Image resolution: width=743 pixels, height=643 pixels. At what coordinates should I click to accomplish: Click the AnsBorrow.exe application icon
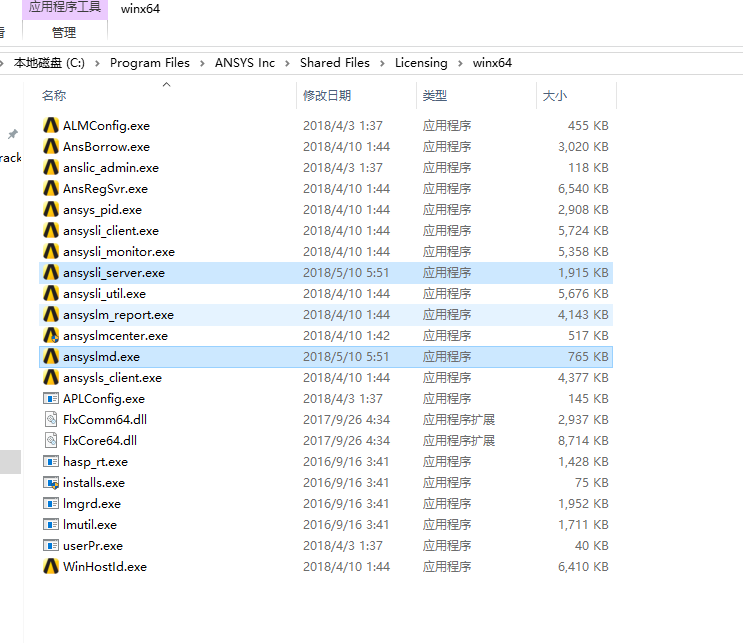51,146
